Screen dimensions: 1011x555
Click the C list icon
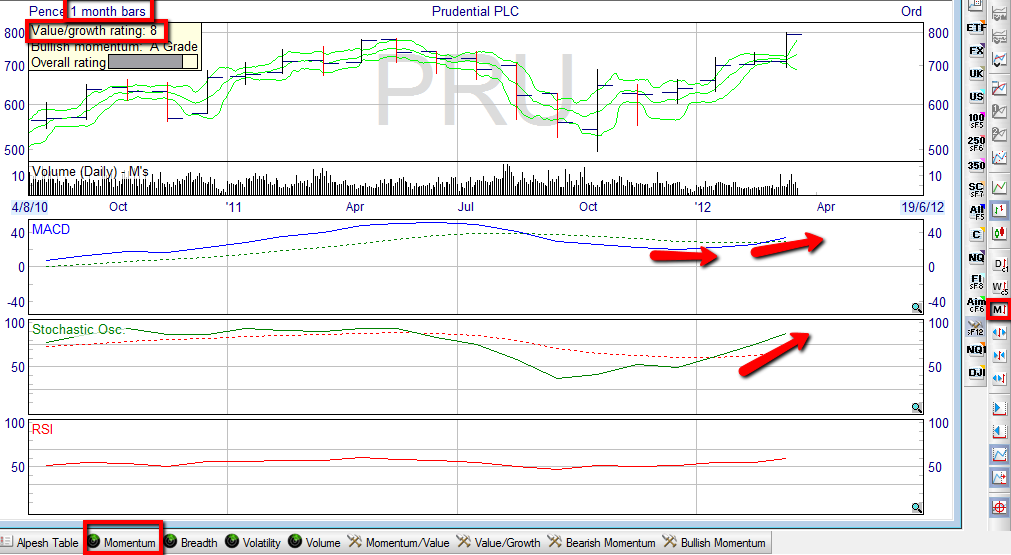(976, 235)
